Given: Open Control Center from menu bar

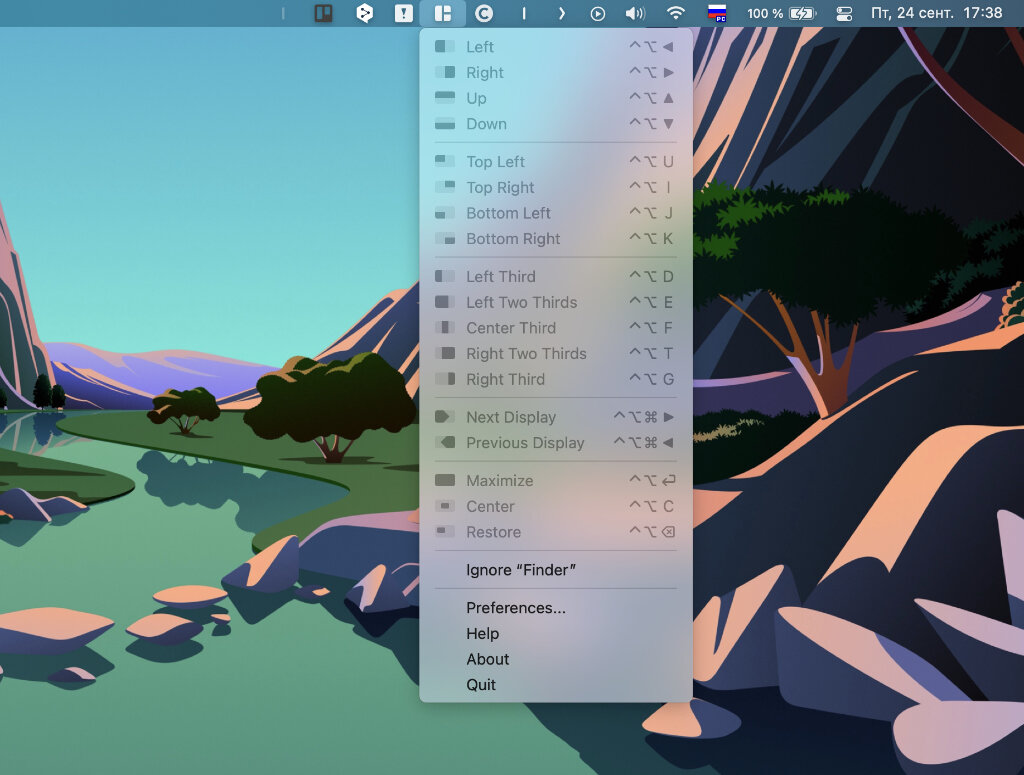Looking at the screenshot, I should (x=844, y=13).
